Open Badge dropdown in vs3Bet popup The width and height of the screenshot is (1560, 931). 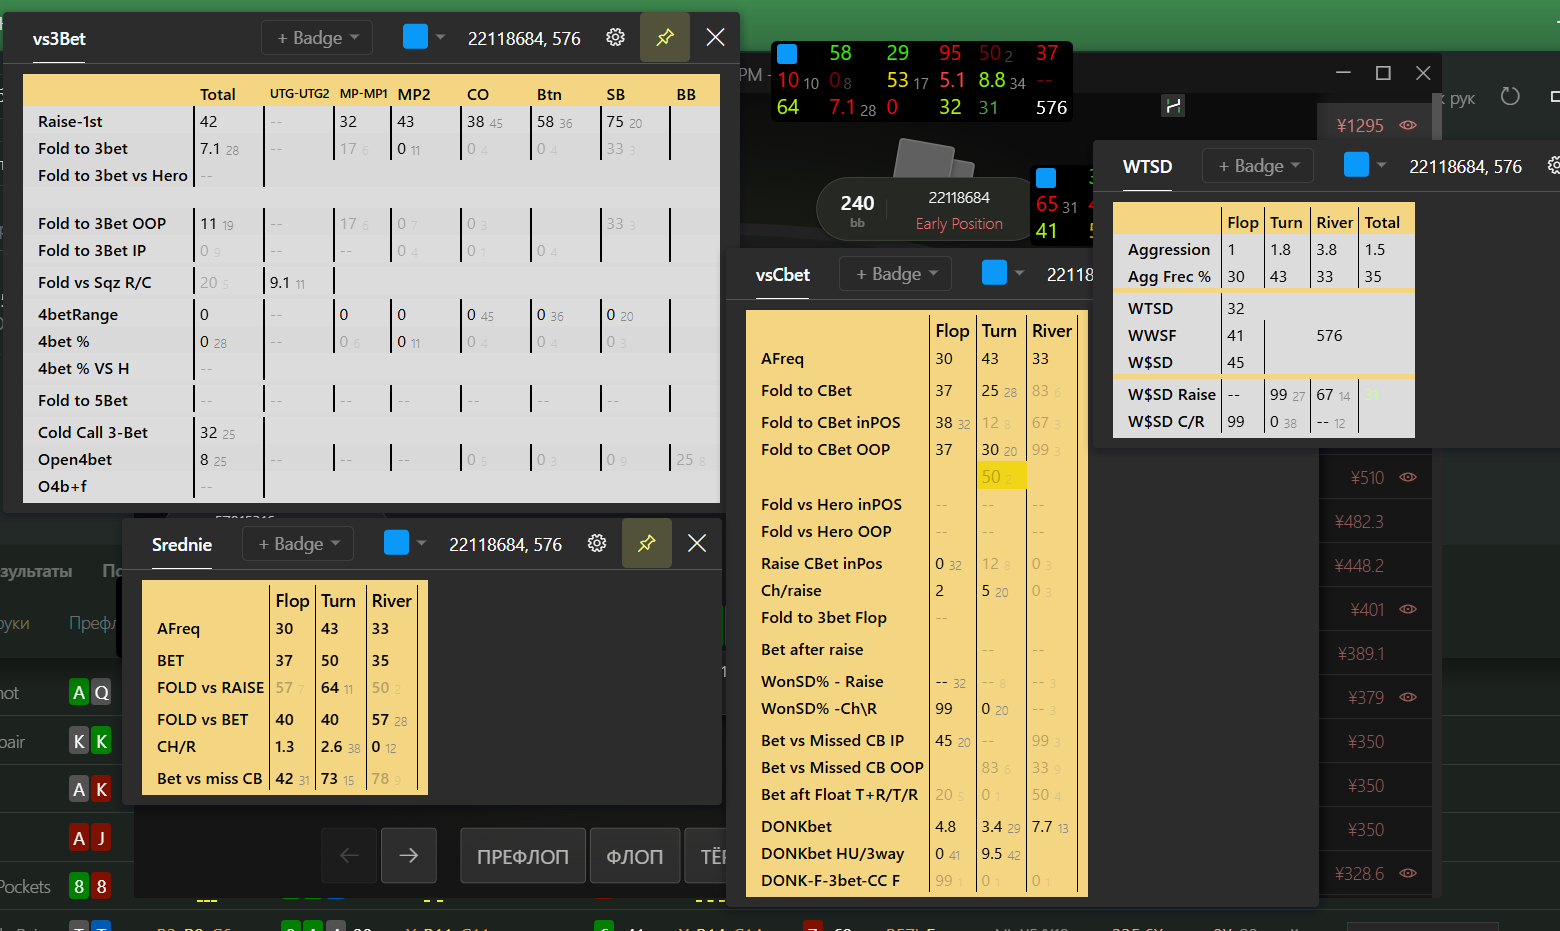[x=317, y=38]
